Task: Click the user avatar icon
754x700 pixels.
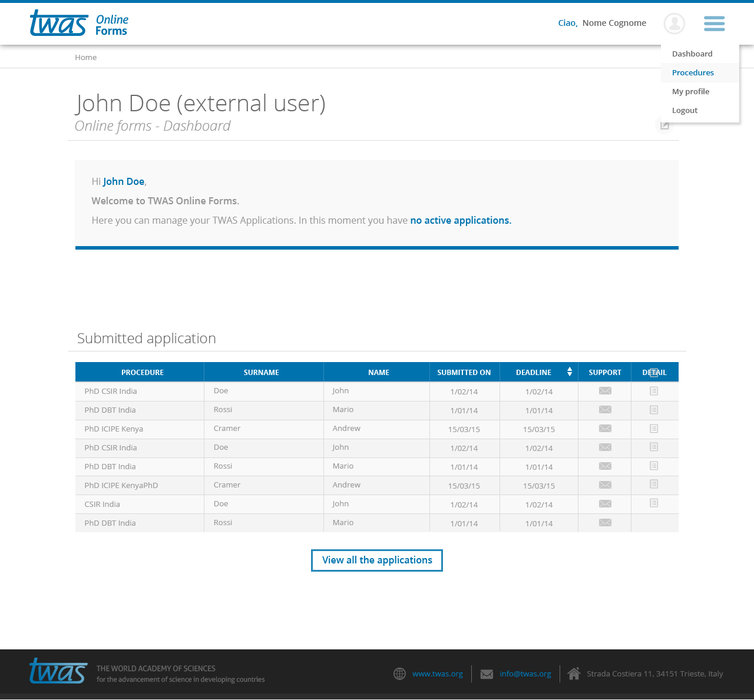Action: (x=674, y=23)
